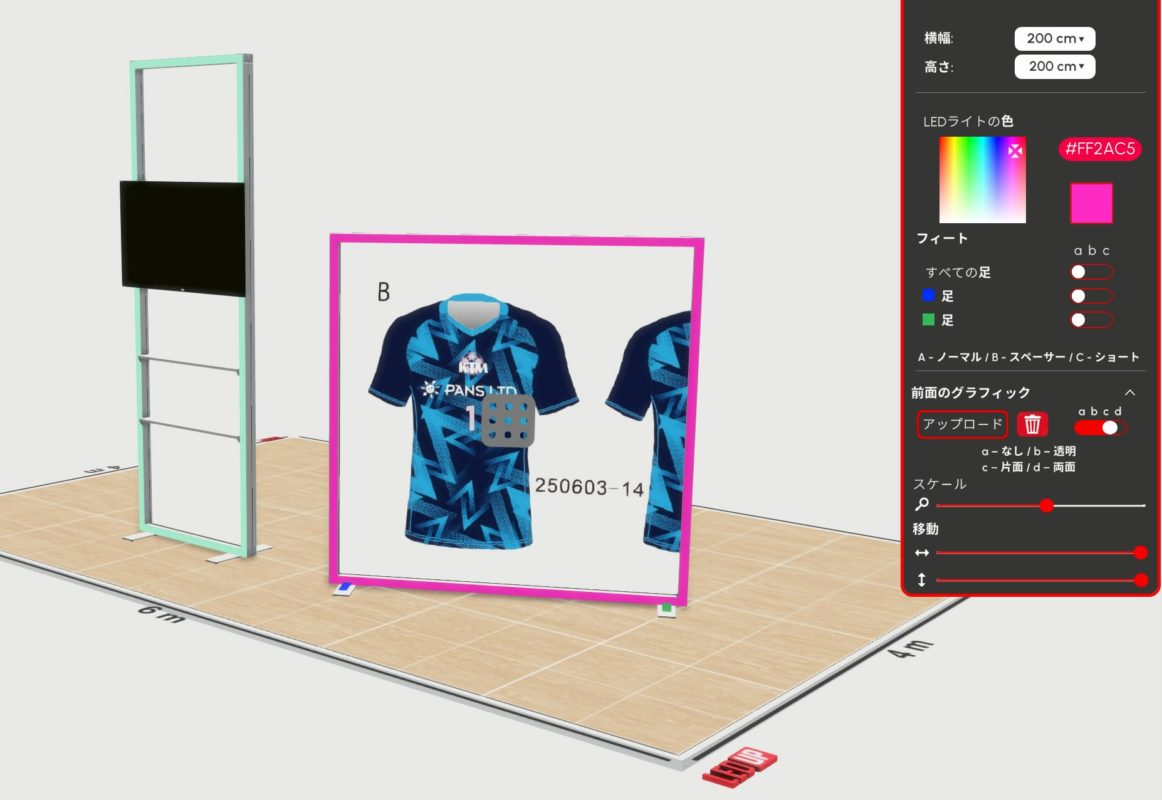1162x800 pixels.
Task: Collapse the 前面のグラフィック section
Action: (x=1130, y=393)
